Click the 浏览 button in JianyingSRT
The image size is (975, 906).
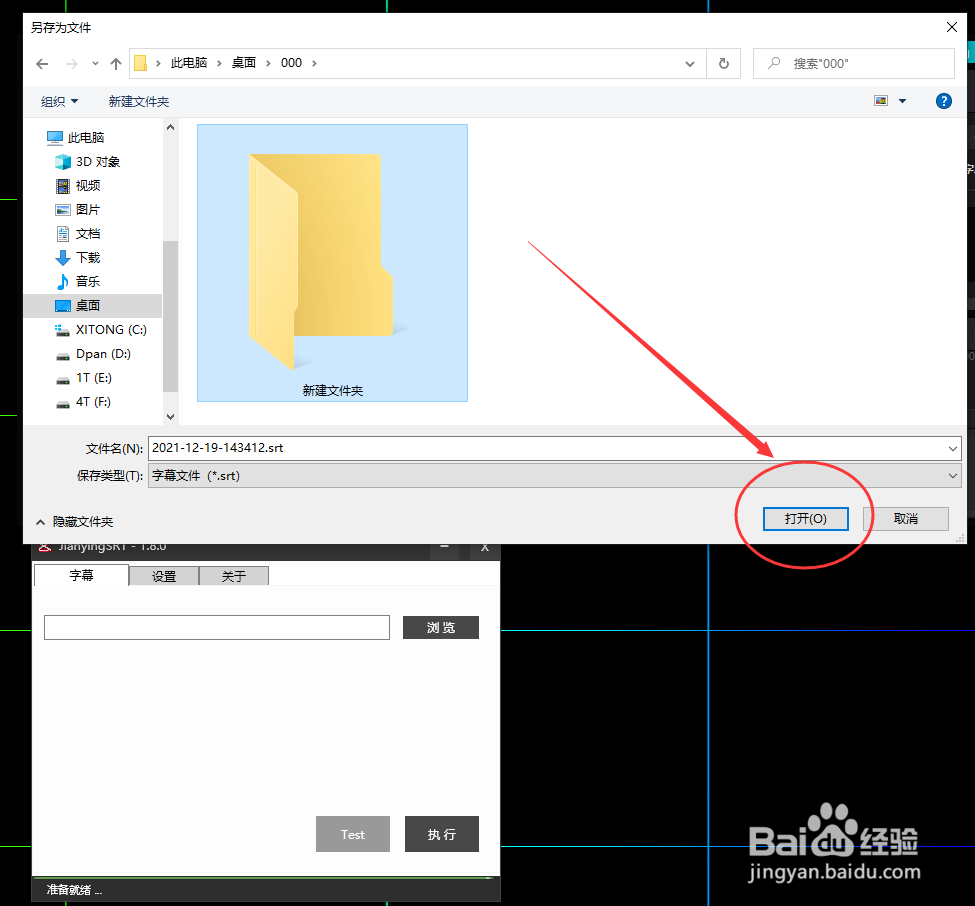[441, 627]
